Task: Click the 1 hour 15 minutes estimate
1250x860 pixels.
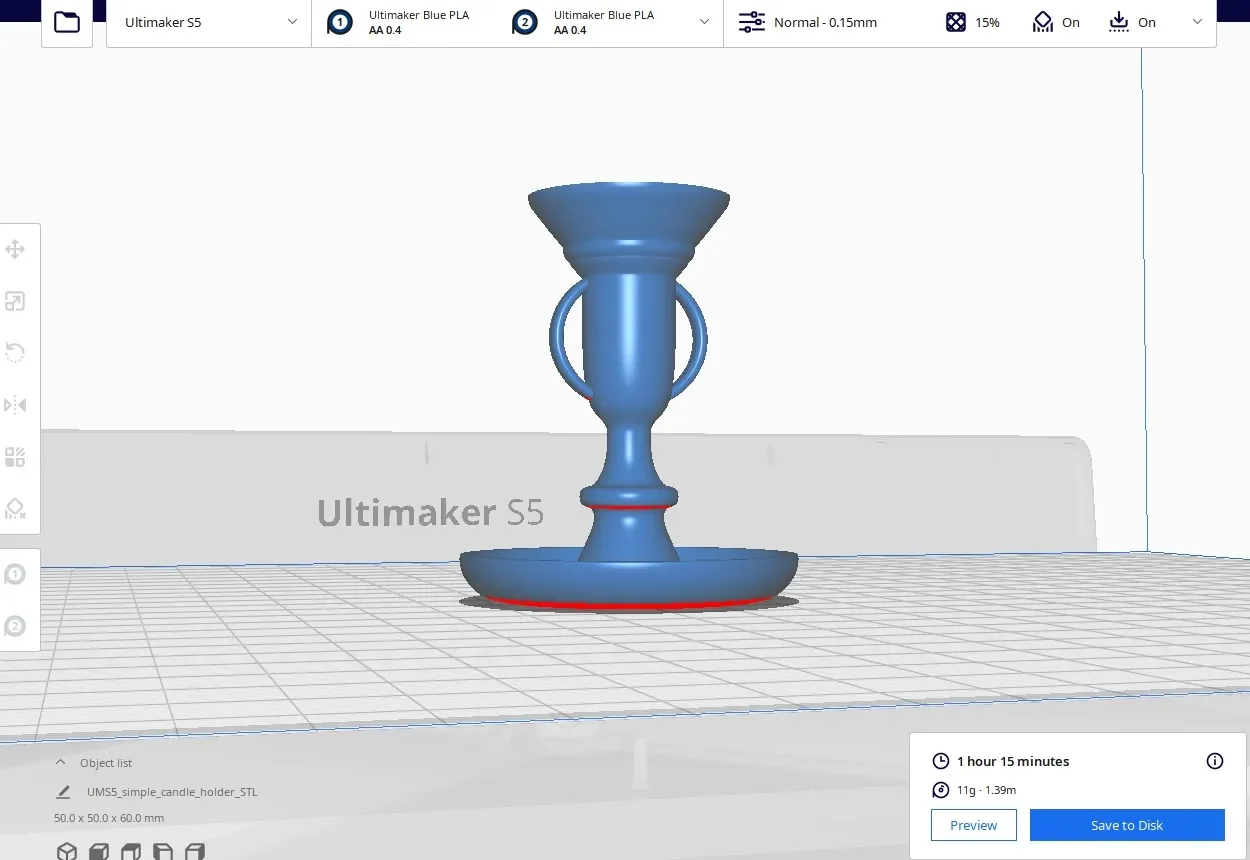Action: coord(1013,761)
